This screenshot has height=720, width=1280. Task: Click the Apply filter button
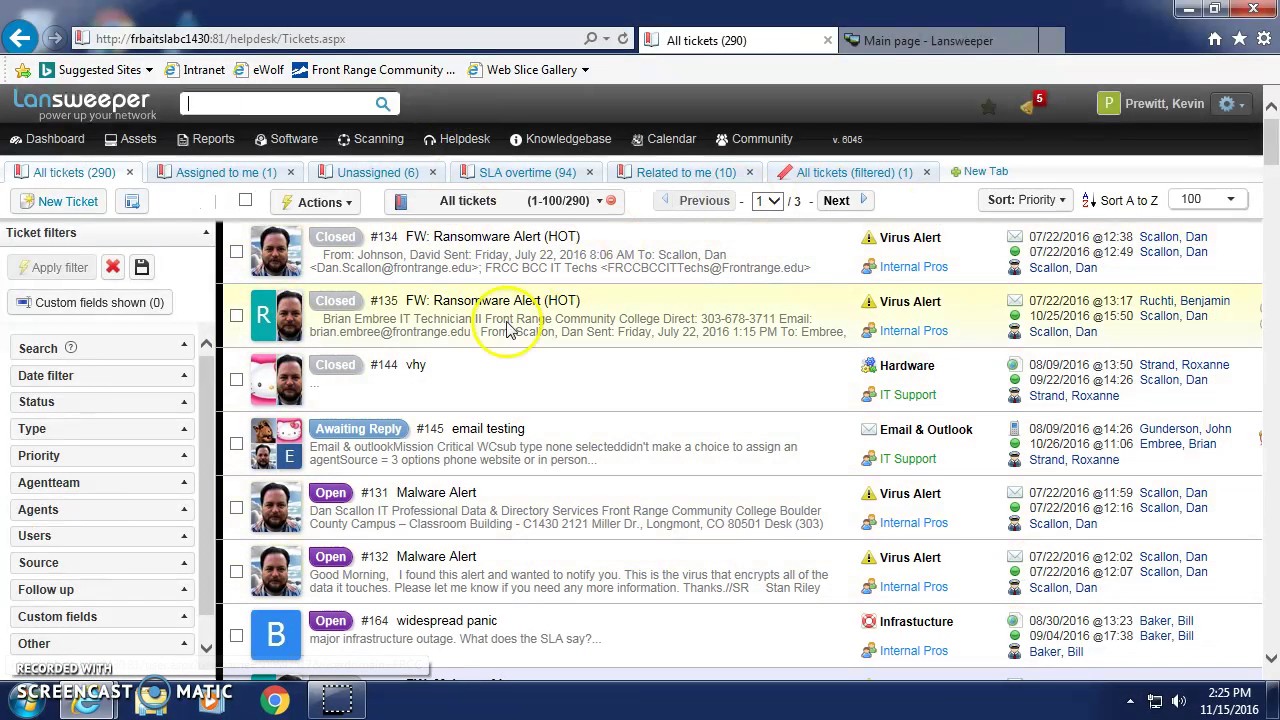pyautogui.click(x=50, y=267)
